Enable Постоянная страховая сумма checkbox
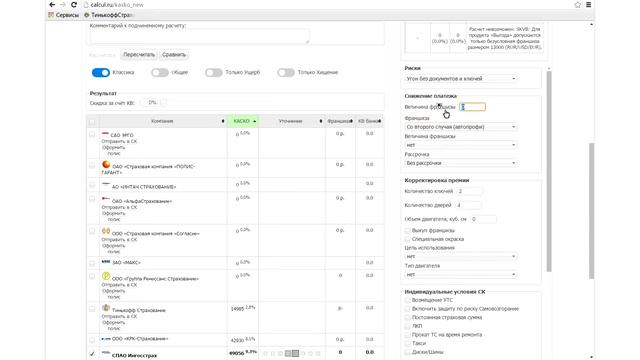Viewport: 640px width, 360px height. [407, 317]
